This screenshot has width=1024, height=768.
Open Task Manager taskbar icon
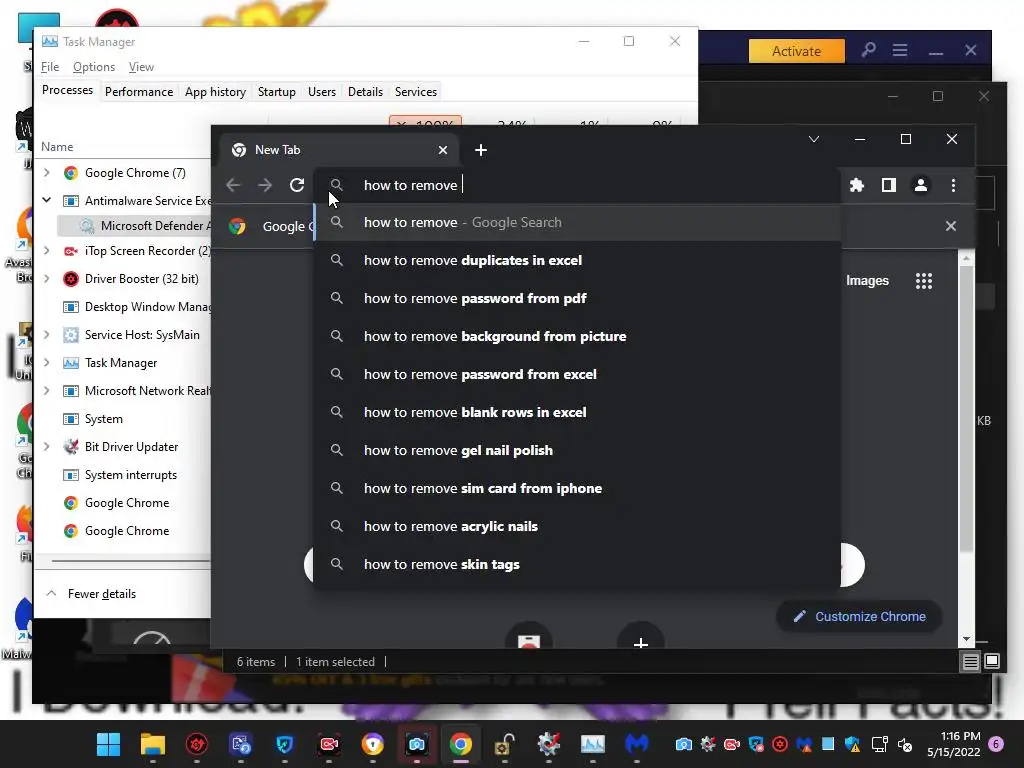(x=592, y=744)
